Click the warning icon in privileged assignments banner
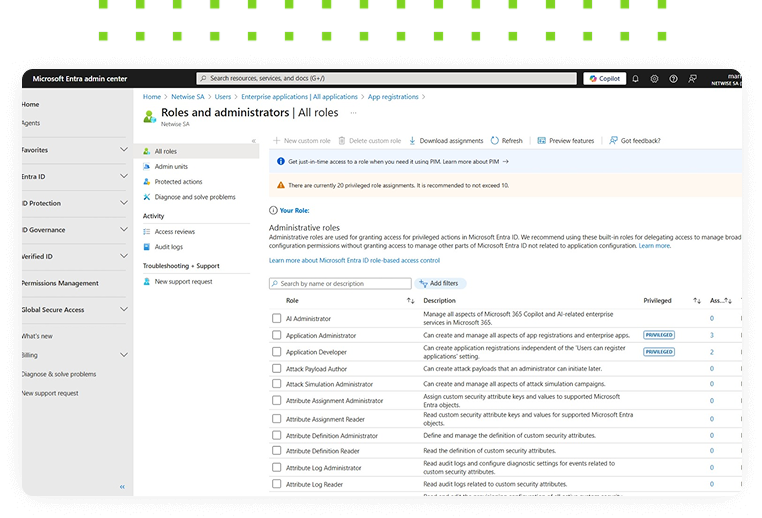 (280, 185)
